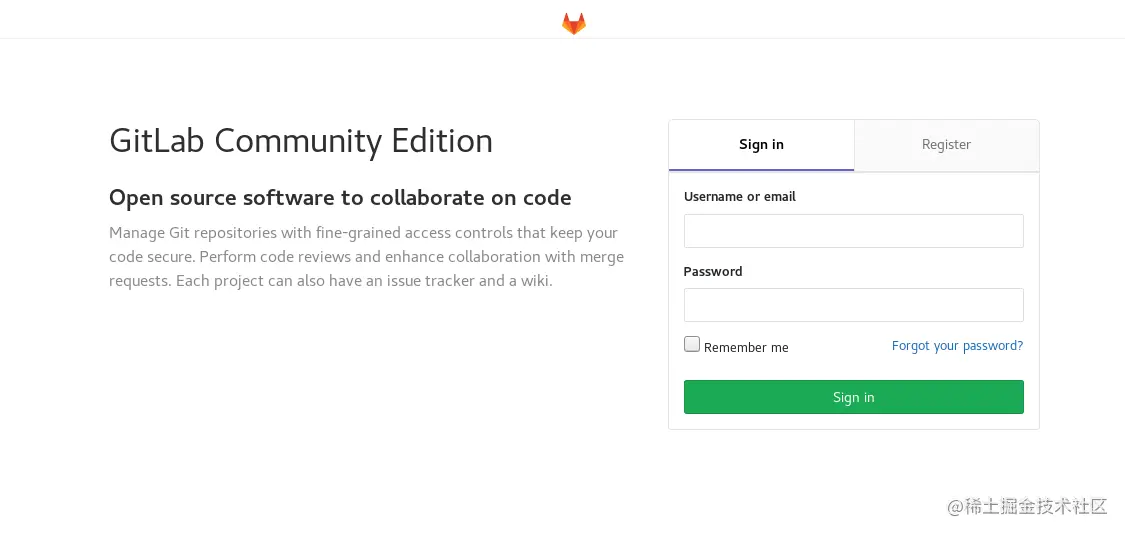
Task: Click the 'Manage Git repositories' description paragraph
Action: point(366,257)
